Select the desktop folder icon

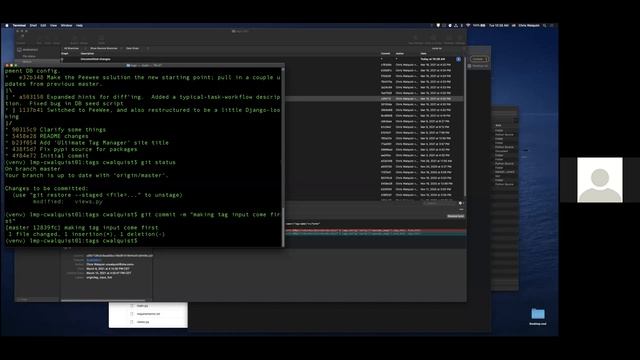[x=538, y=314]
